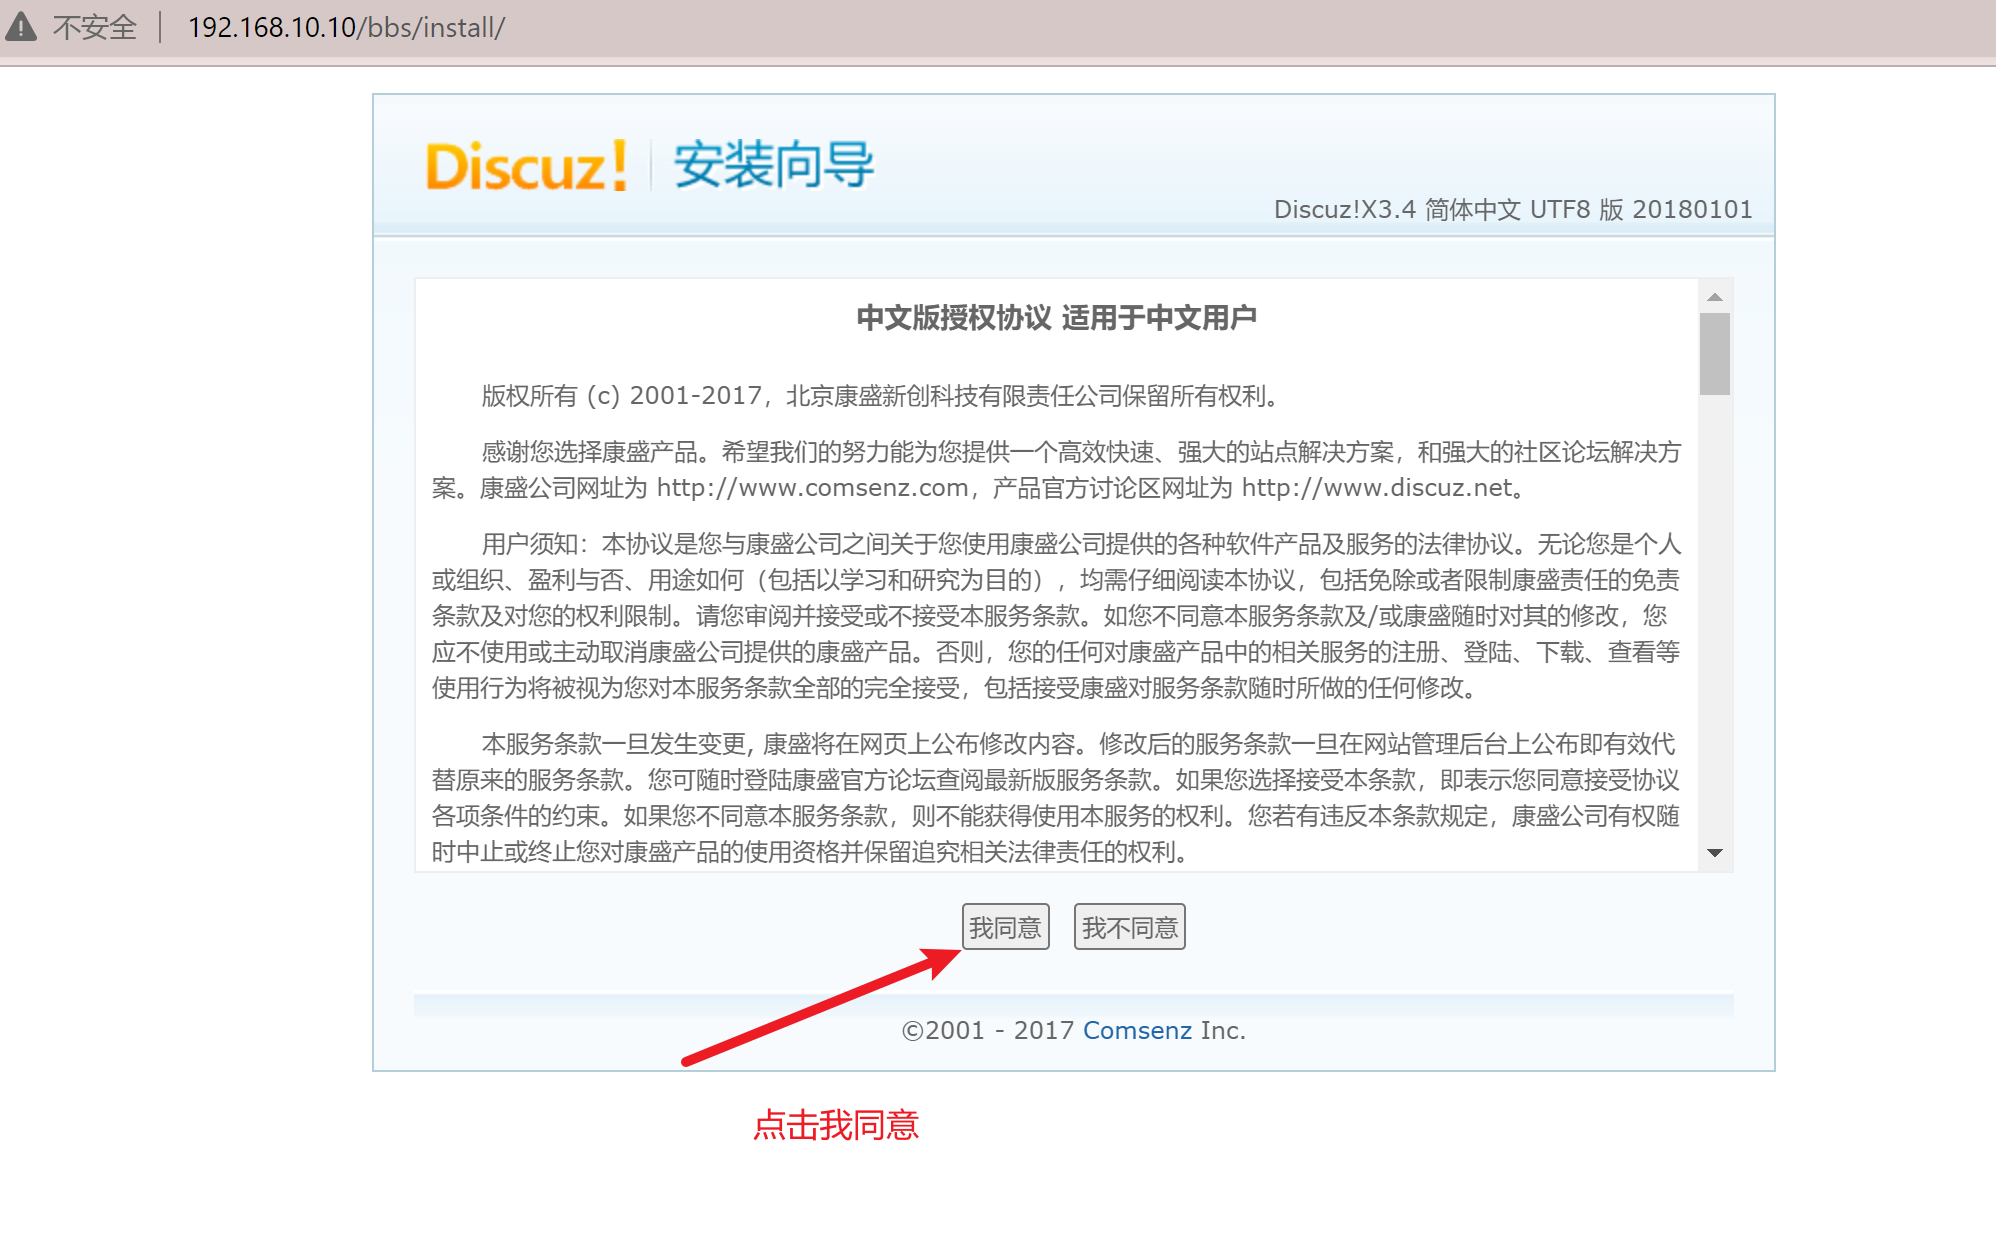The width and height of the screenshot is (1996, 1260).
Task: Click the insecure warning triangle icon
Action: pos(20,27)
